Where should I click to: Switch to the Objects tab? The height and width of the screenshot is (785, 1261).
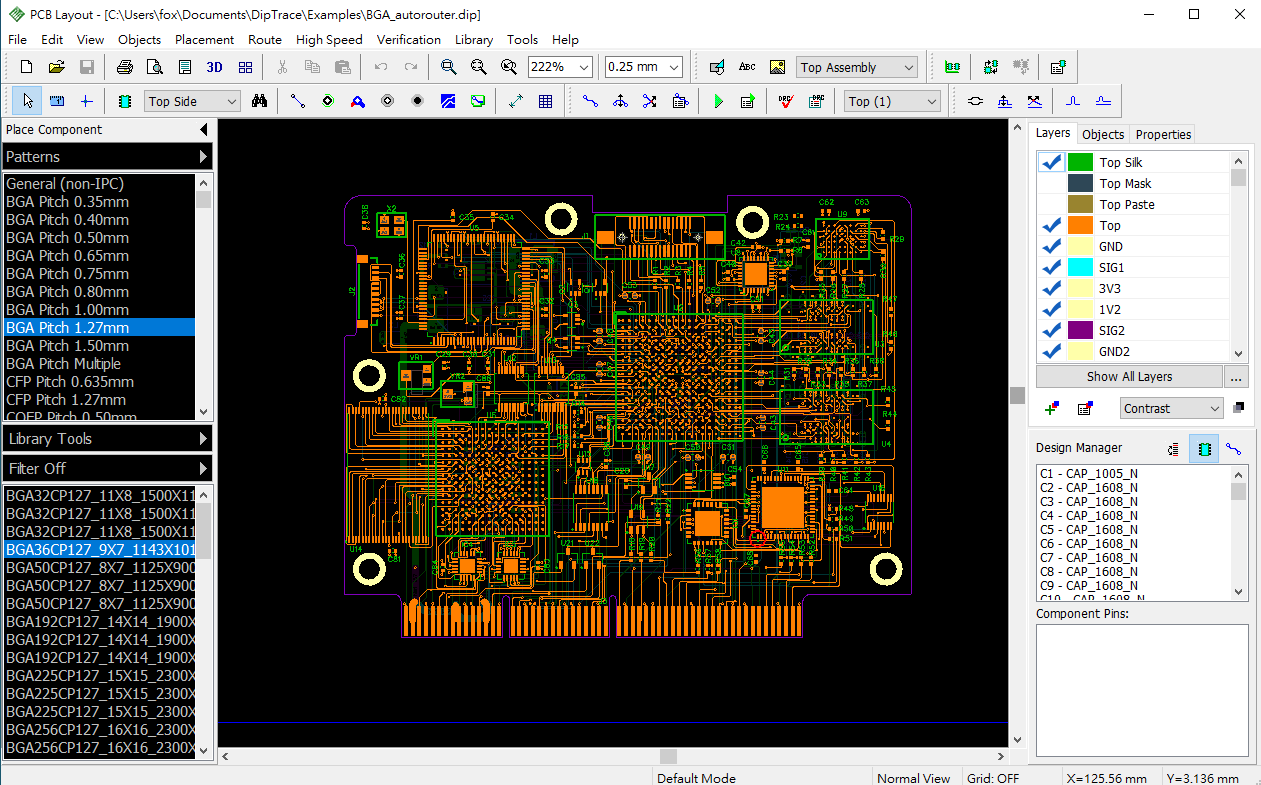pyautogui.click(x=1102, y=134)
